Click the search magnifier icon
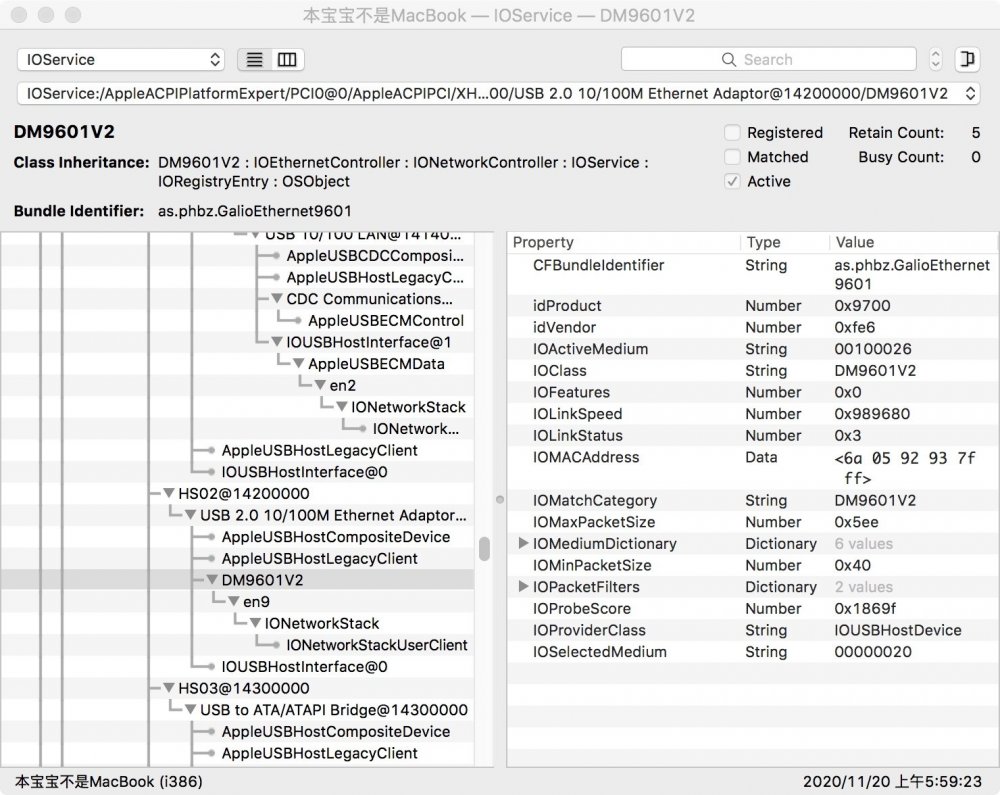 click(x=728, y=59)
